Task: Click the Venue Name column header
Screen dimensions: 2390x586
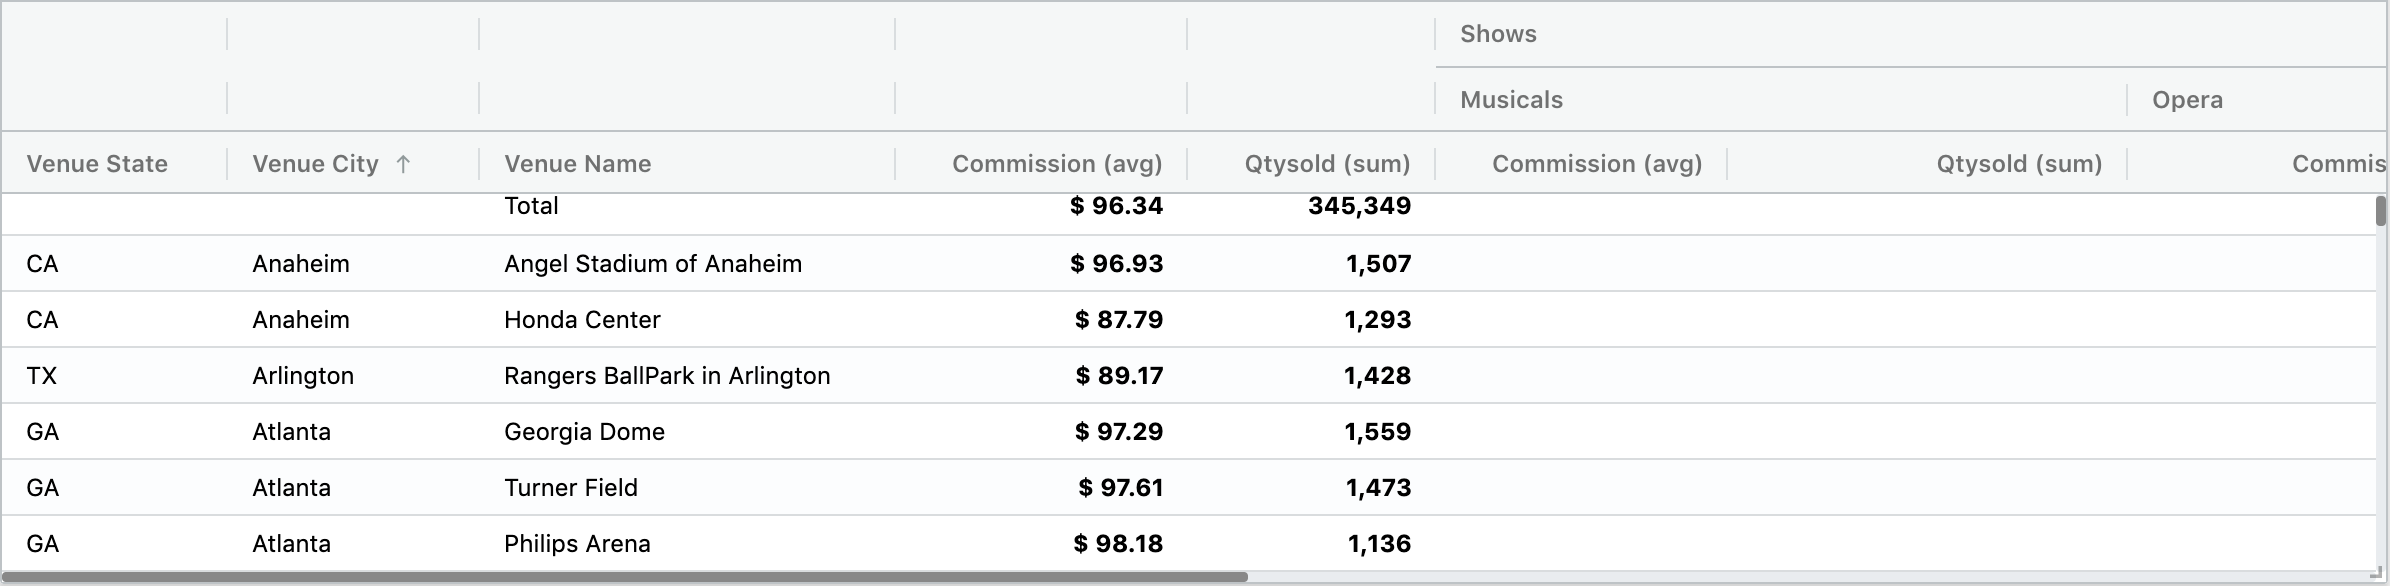Action: (x=577, y=164)
